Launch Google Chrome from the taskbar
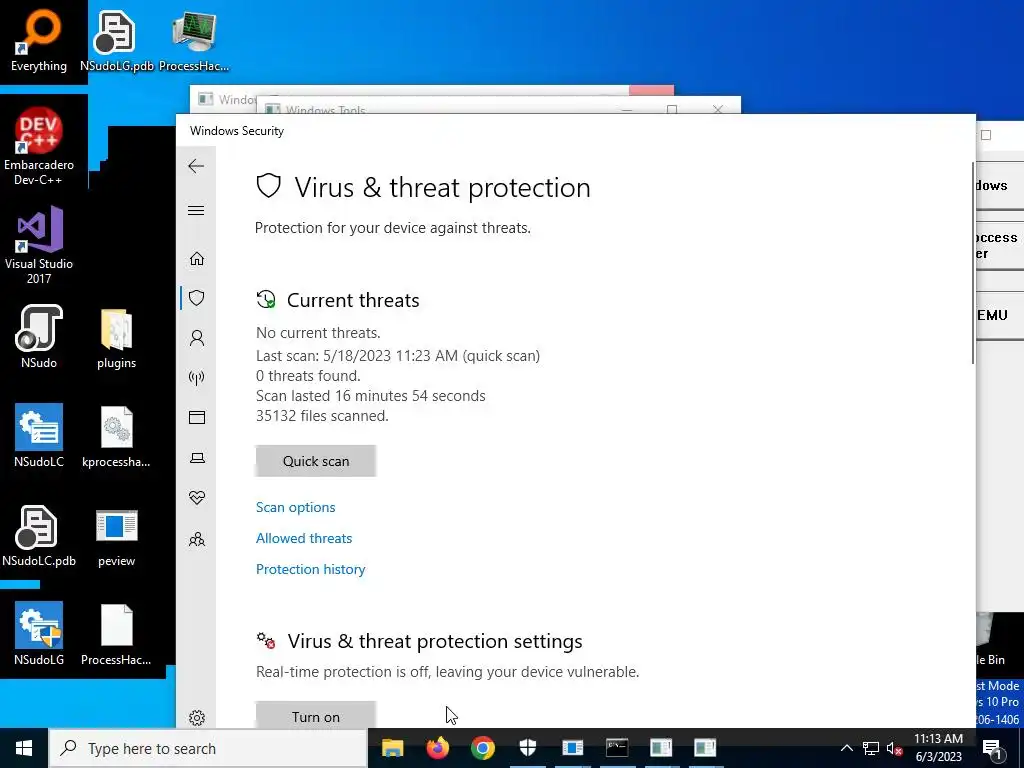Screen dimensions: 1024x768 [483, 748]
